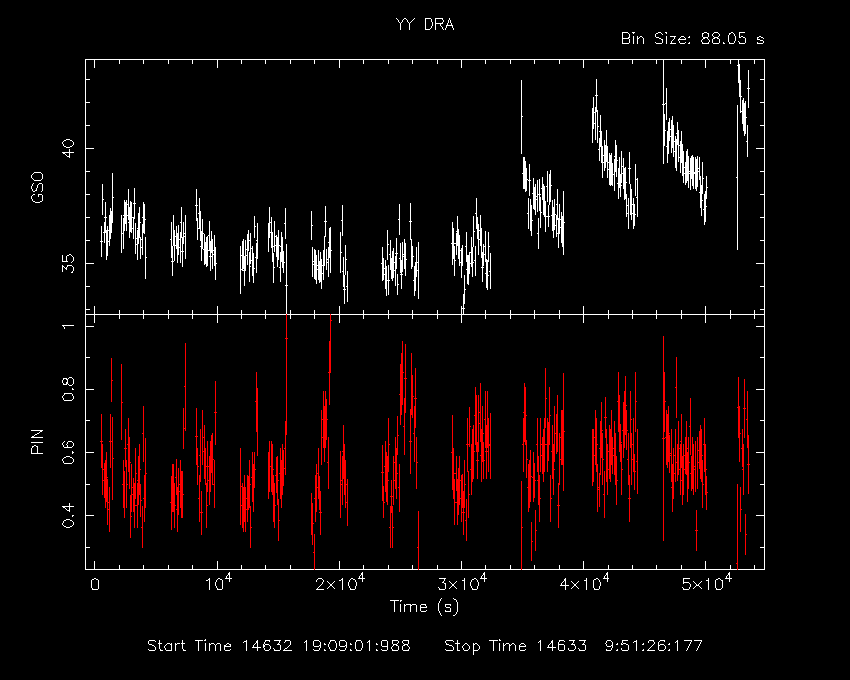The image size is (850, 680).
Task: Select the Bin Size: 88.05 s label
Action: [692, 39]
